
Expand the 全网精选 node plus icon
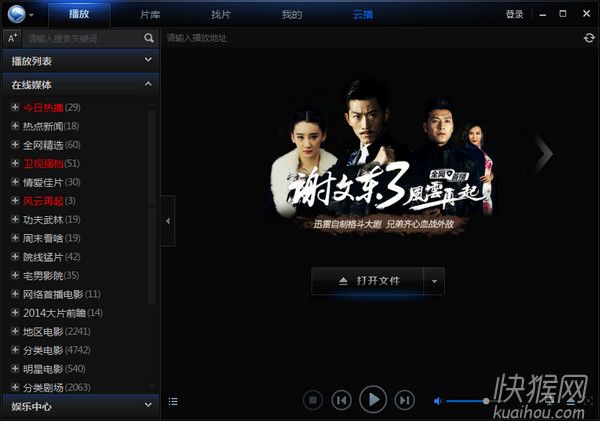15,144
